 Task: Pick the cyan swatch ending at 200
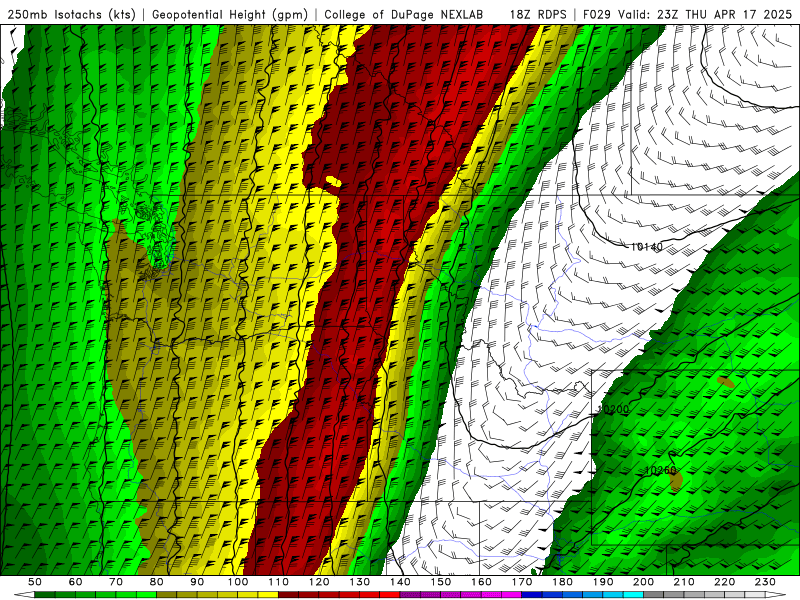[x=633, y=595]
